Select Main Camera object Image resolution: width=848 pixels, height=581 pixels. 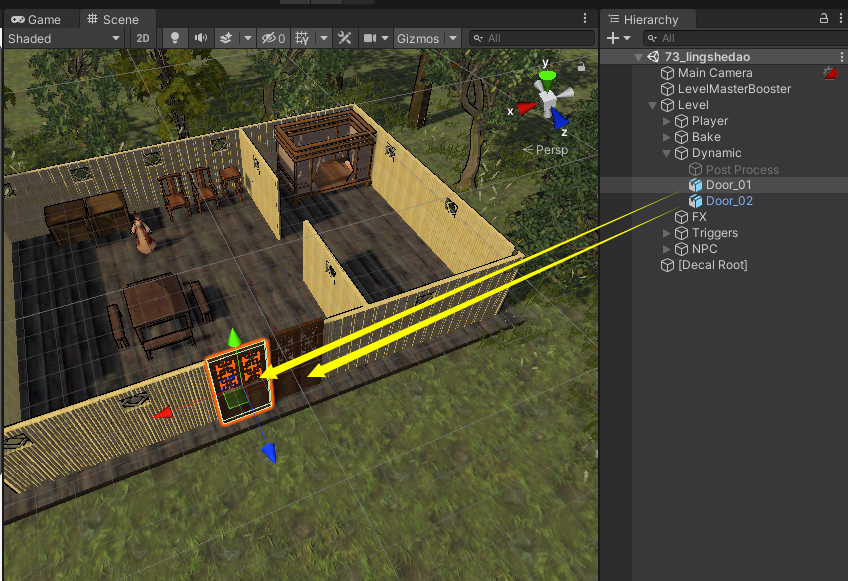715,73
